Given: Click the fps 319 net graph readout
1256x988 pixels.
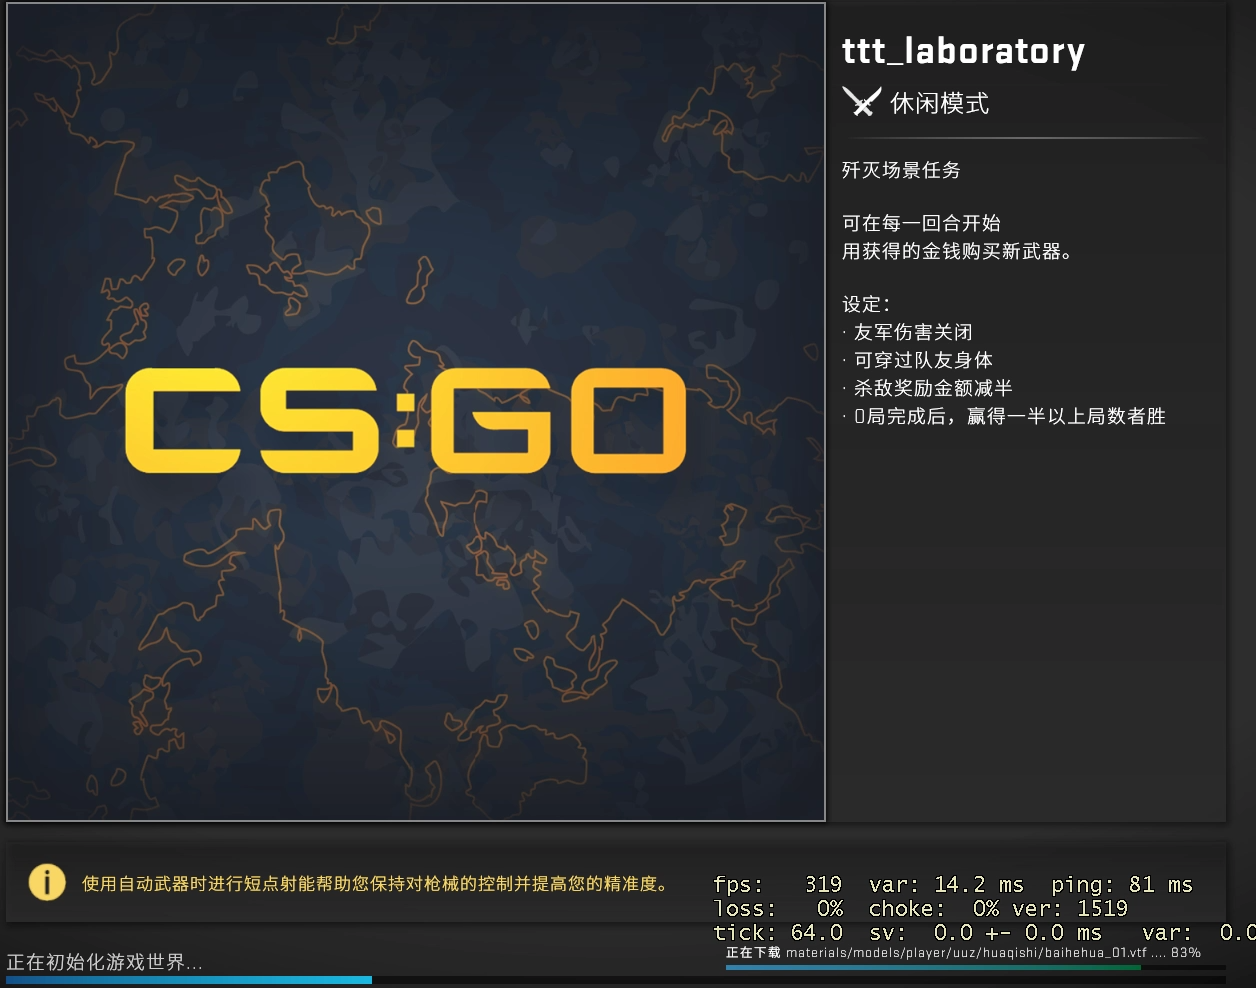Looking at the screenshot, I should [x=777, y=885].
